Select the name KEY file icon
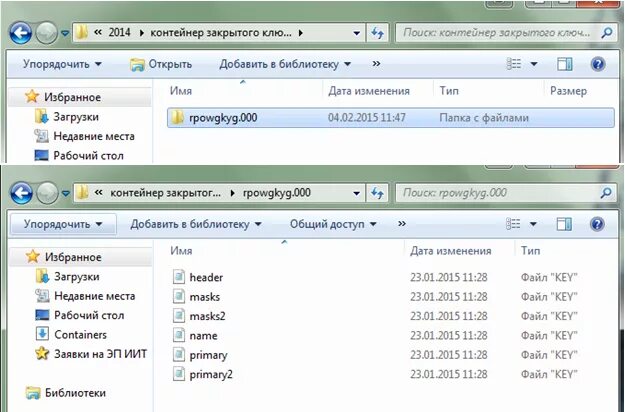The height and width of the screenshot is (412, 625). click(179, 335)
